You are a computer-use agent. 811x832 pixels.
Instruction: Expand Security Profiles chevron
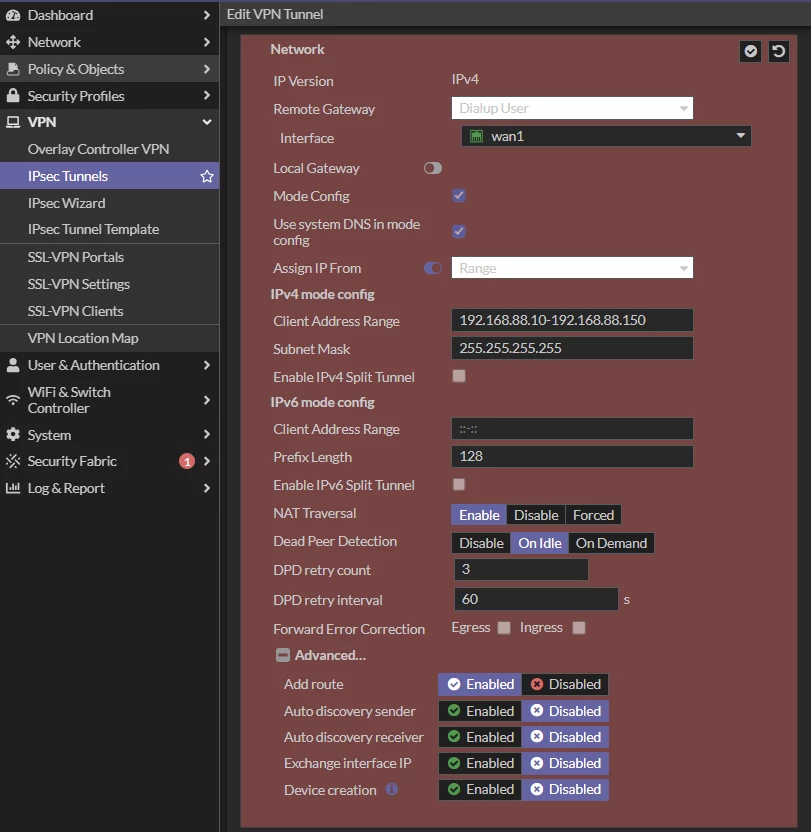207,96
